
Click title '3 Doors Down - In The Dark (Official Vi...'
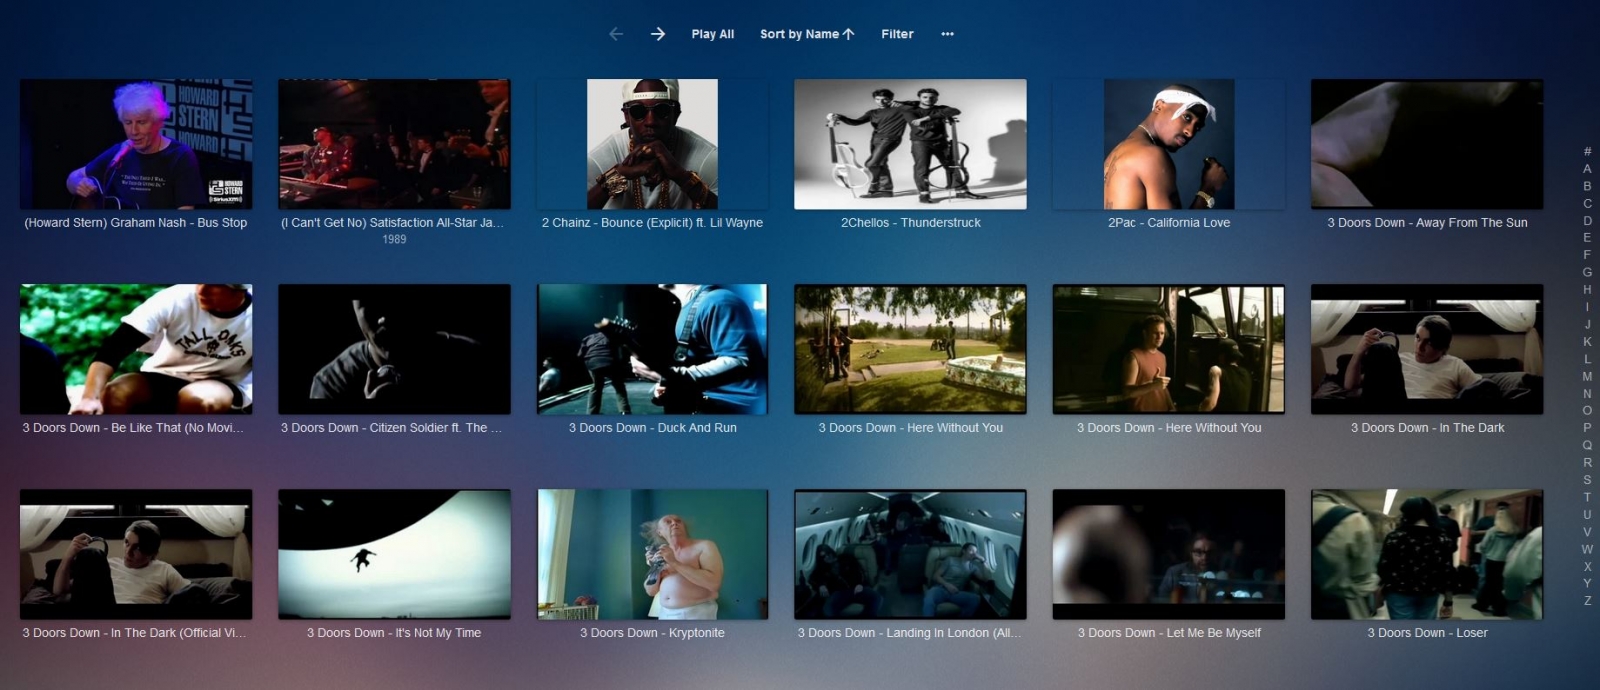click(134, 633)
